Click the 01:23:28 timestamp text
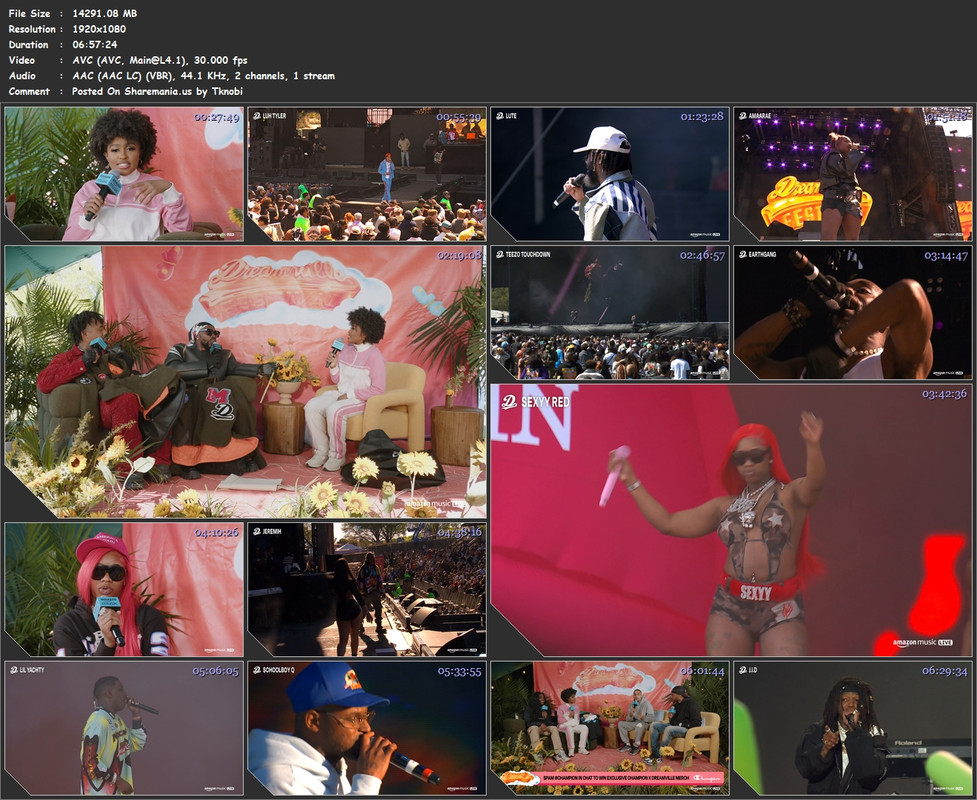 click(702, 117)
